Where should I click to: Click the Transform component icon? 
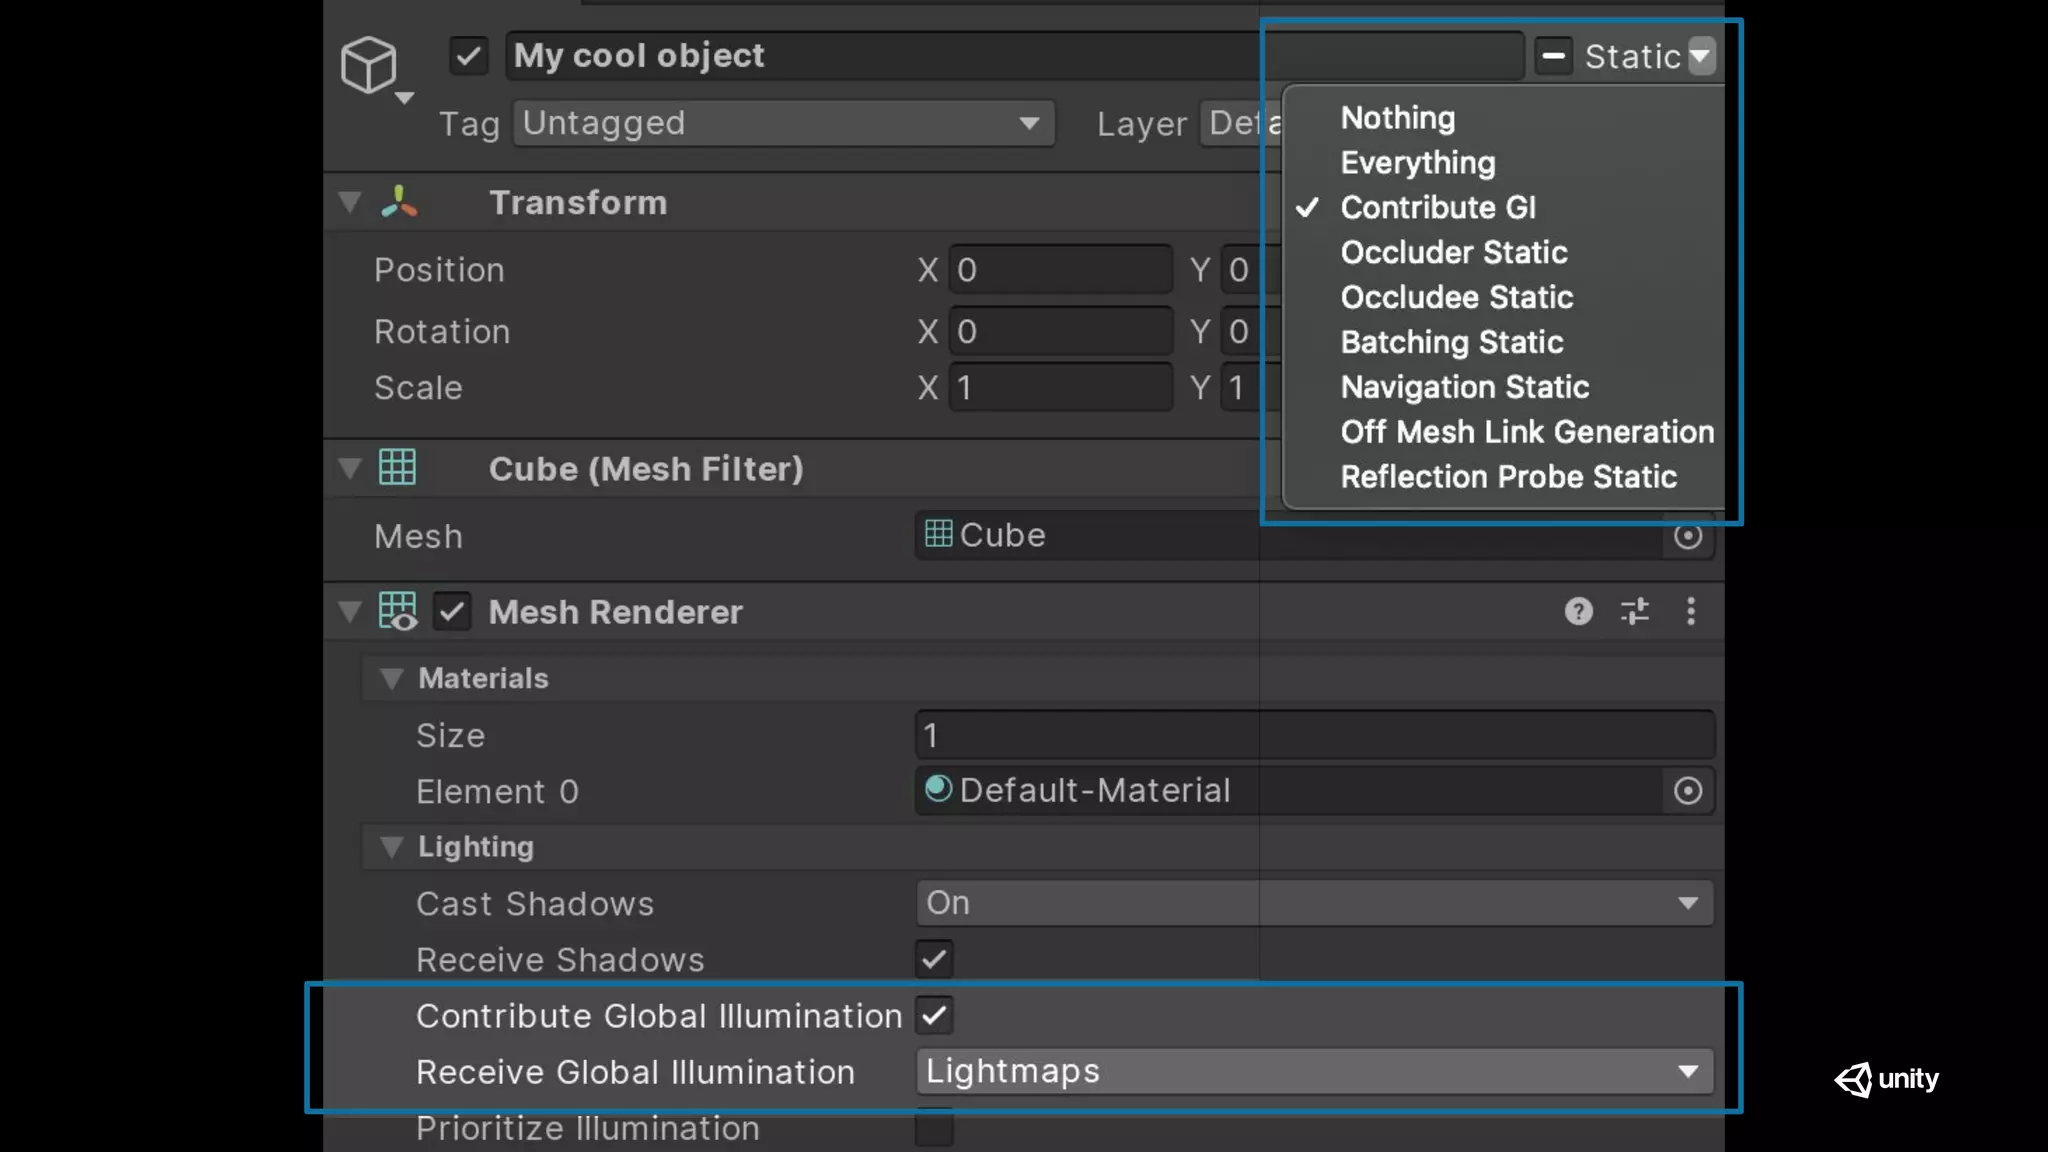click(x=399, y=202)
